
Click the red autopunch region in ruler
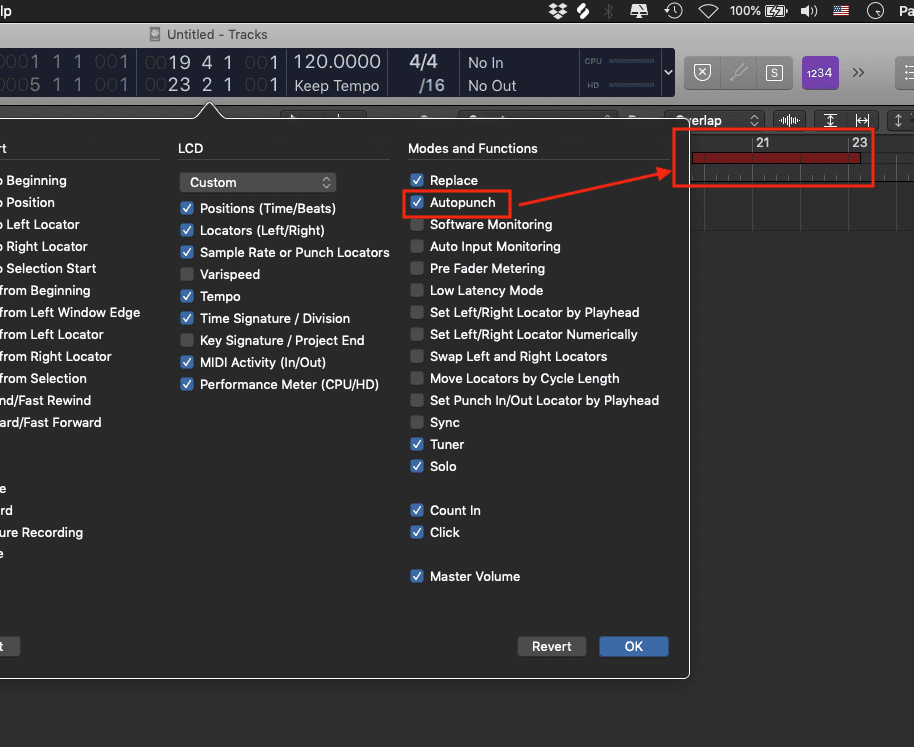click(x=775, y=158)
